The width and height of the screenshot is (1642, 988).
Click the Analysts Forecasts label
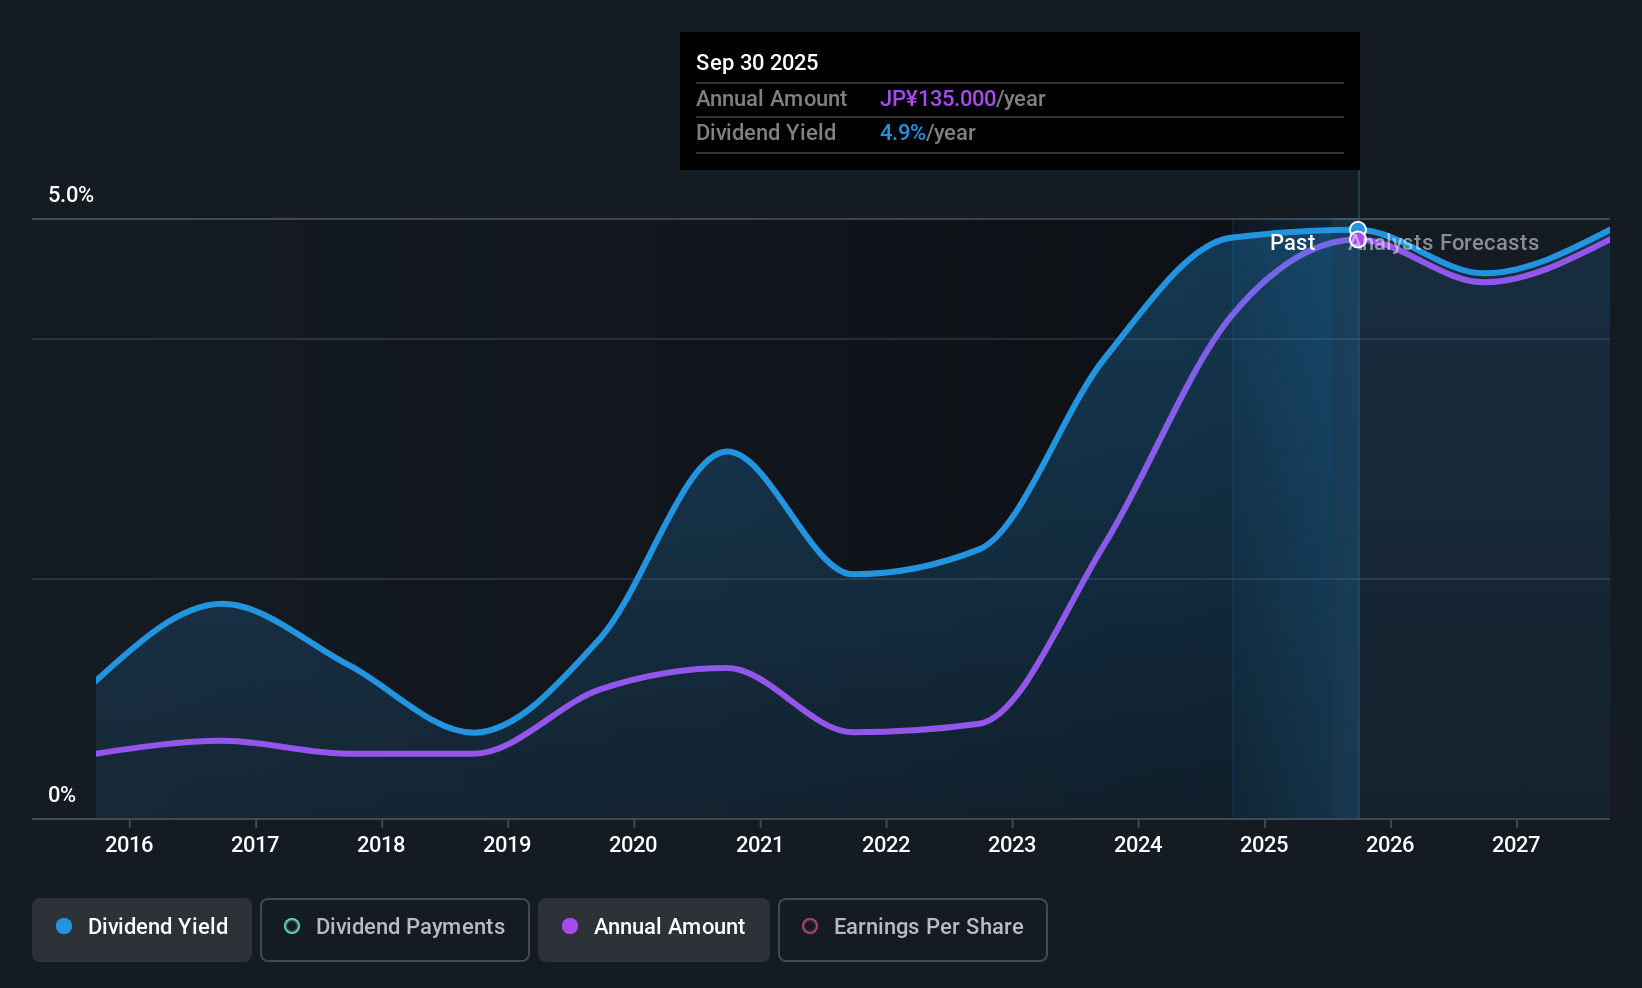point(1444,243)
